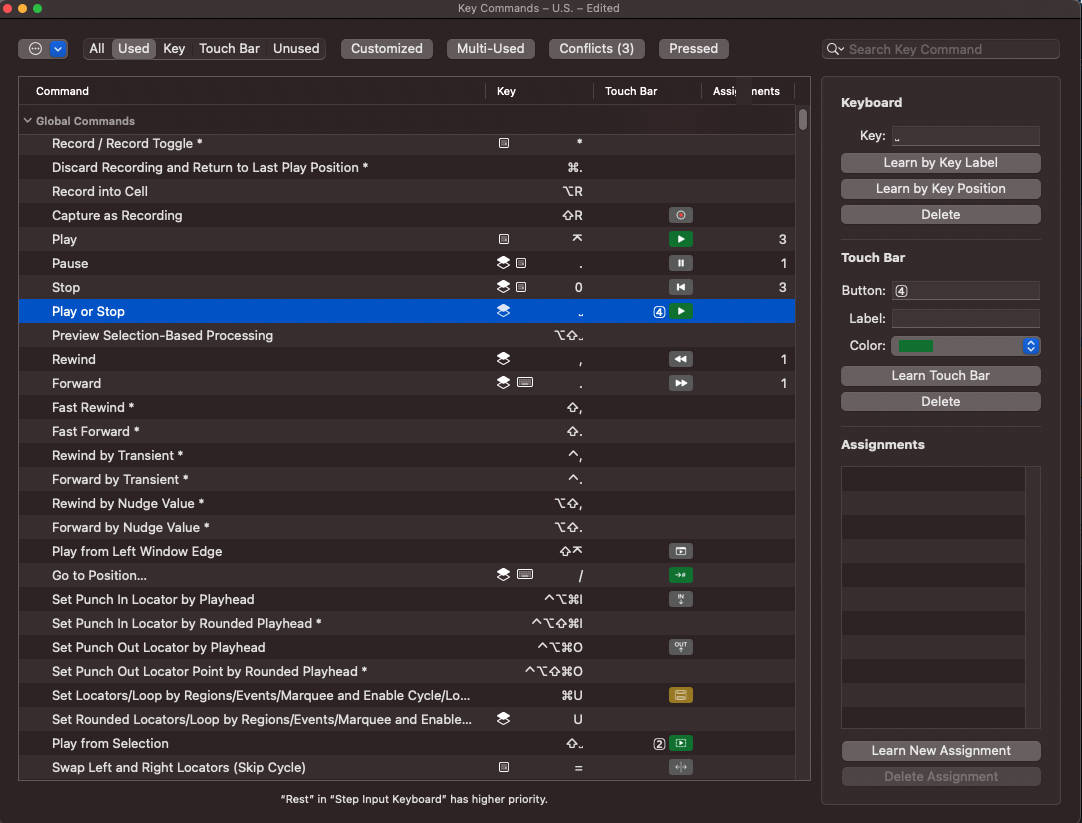The width and height of the screenshot is (1082, 823).
Task: Toggle the Multi-Used filter
Action: (x=490, y=48)
